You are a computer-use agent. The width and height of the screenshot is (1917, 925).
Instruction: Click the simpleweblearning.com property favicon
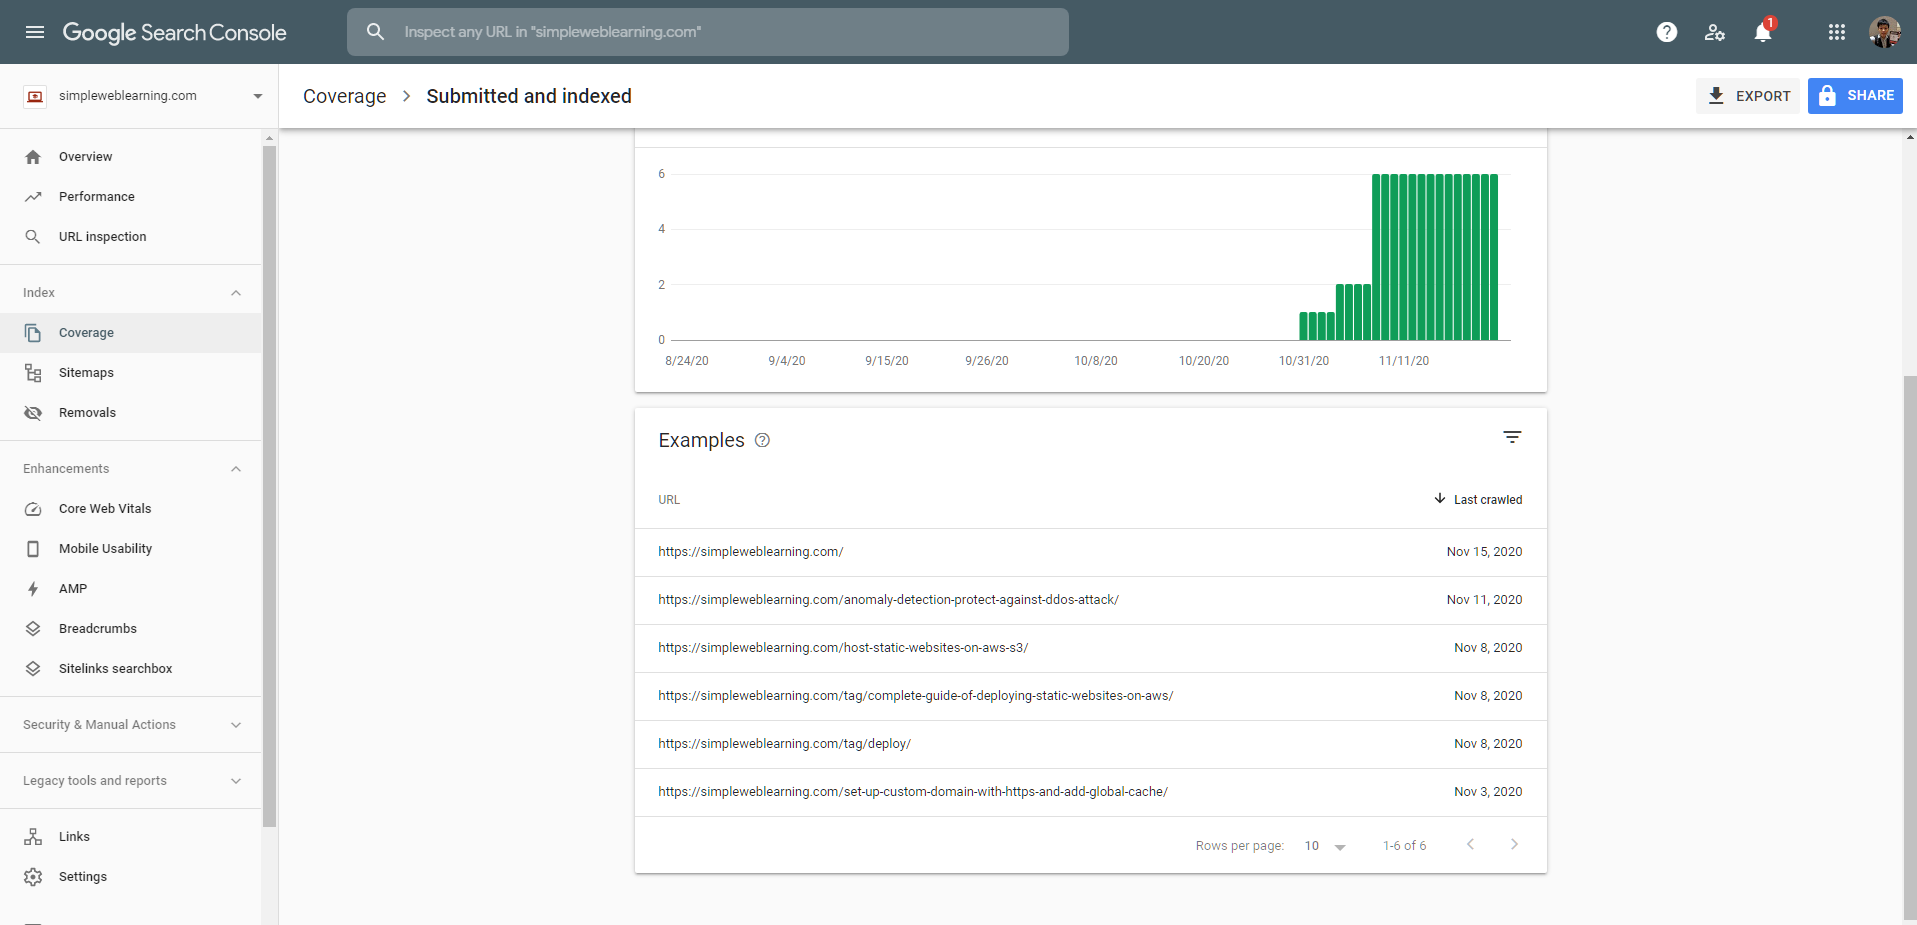point(35,96)
